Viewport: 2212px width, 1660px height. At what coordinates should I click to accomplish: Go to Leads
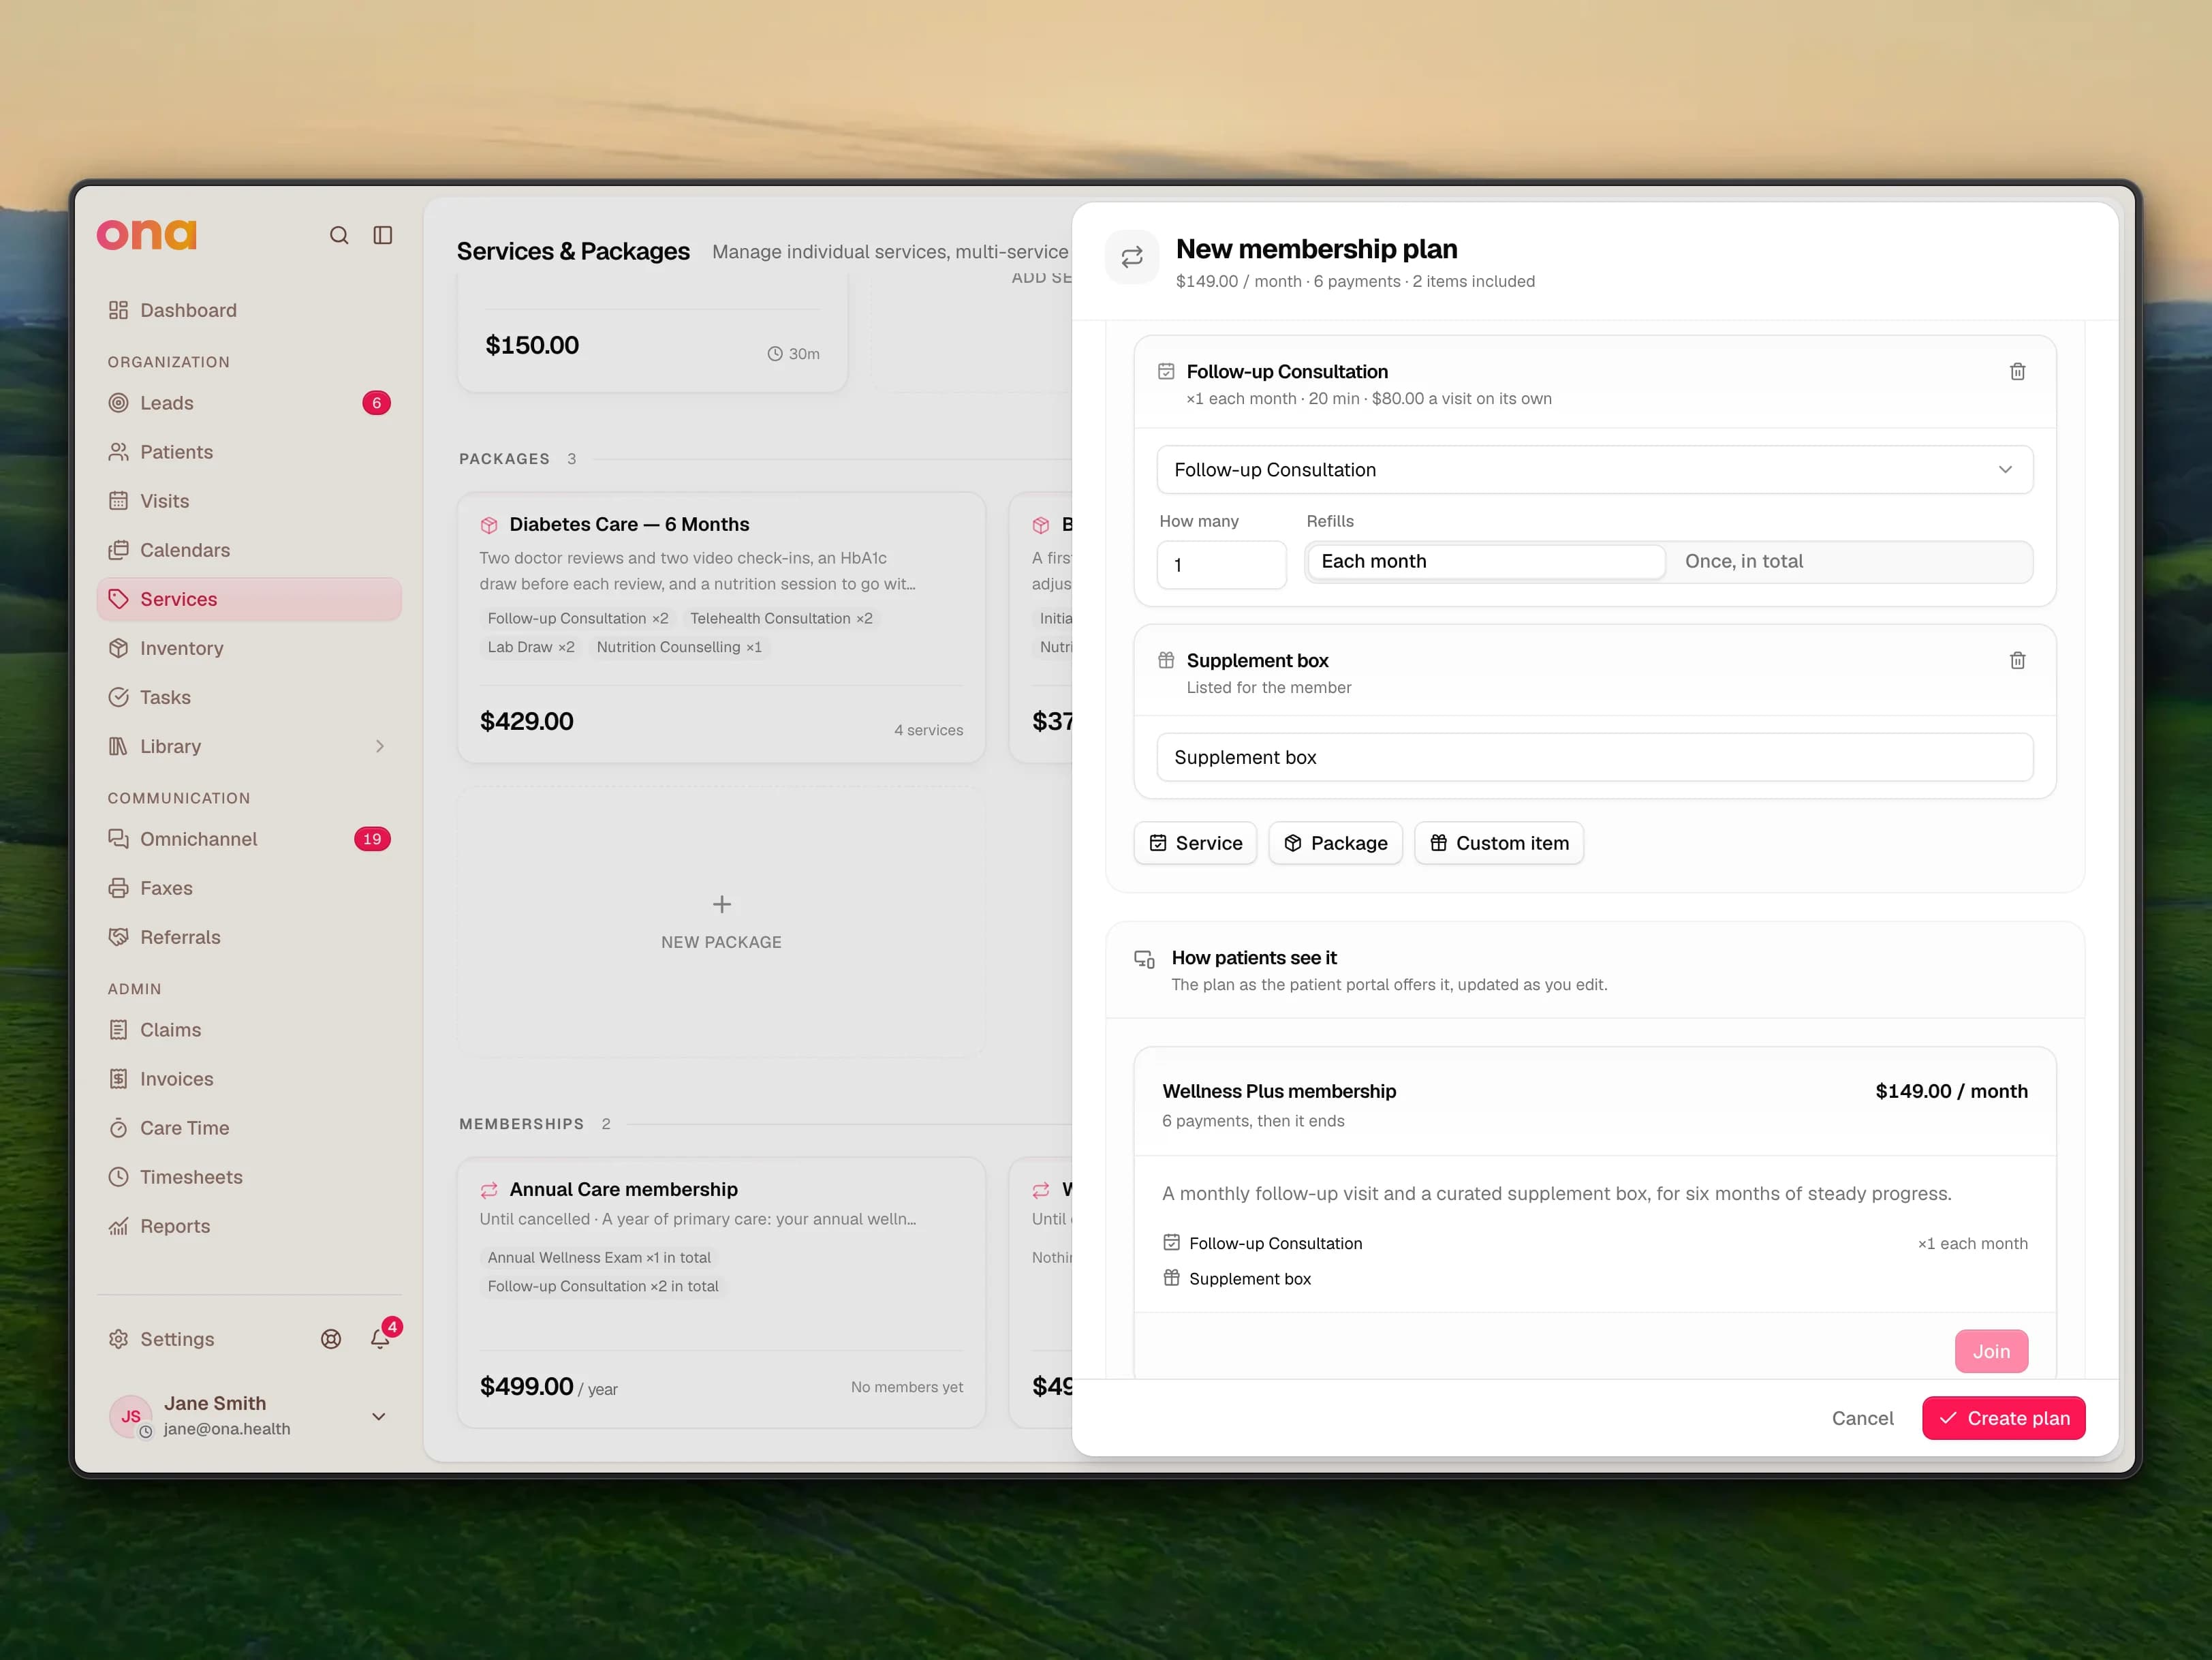coord(249,403)
